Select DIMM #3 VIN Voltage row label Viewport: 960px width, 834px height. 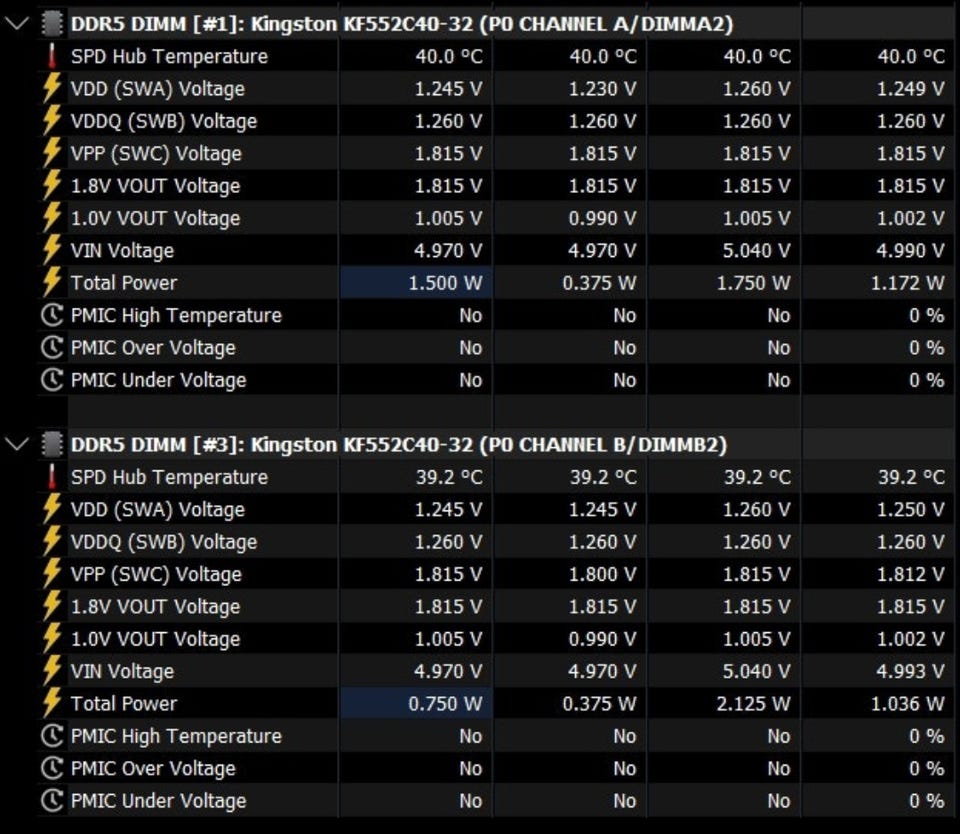click(x=122, y=672)
